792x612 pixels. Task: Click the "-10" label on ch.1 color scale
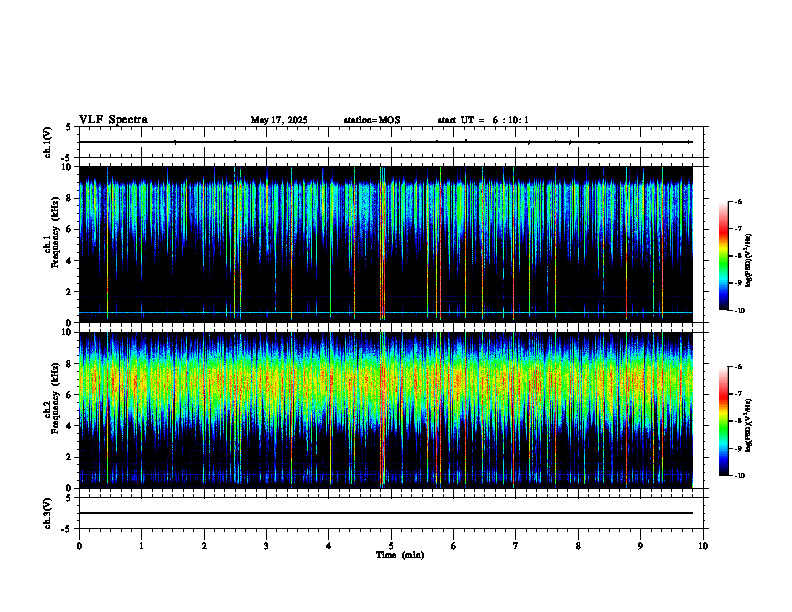click(x=739, y=311)
